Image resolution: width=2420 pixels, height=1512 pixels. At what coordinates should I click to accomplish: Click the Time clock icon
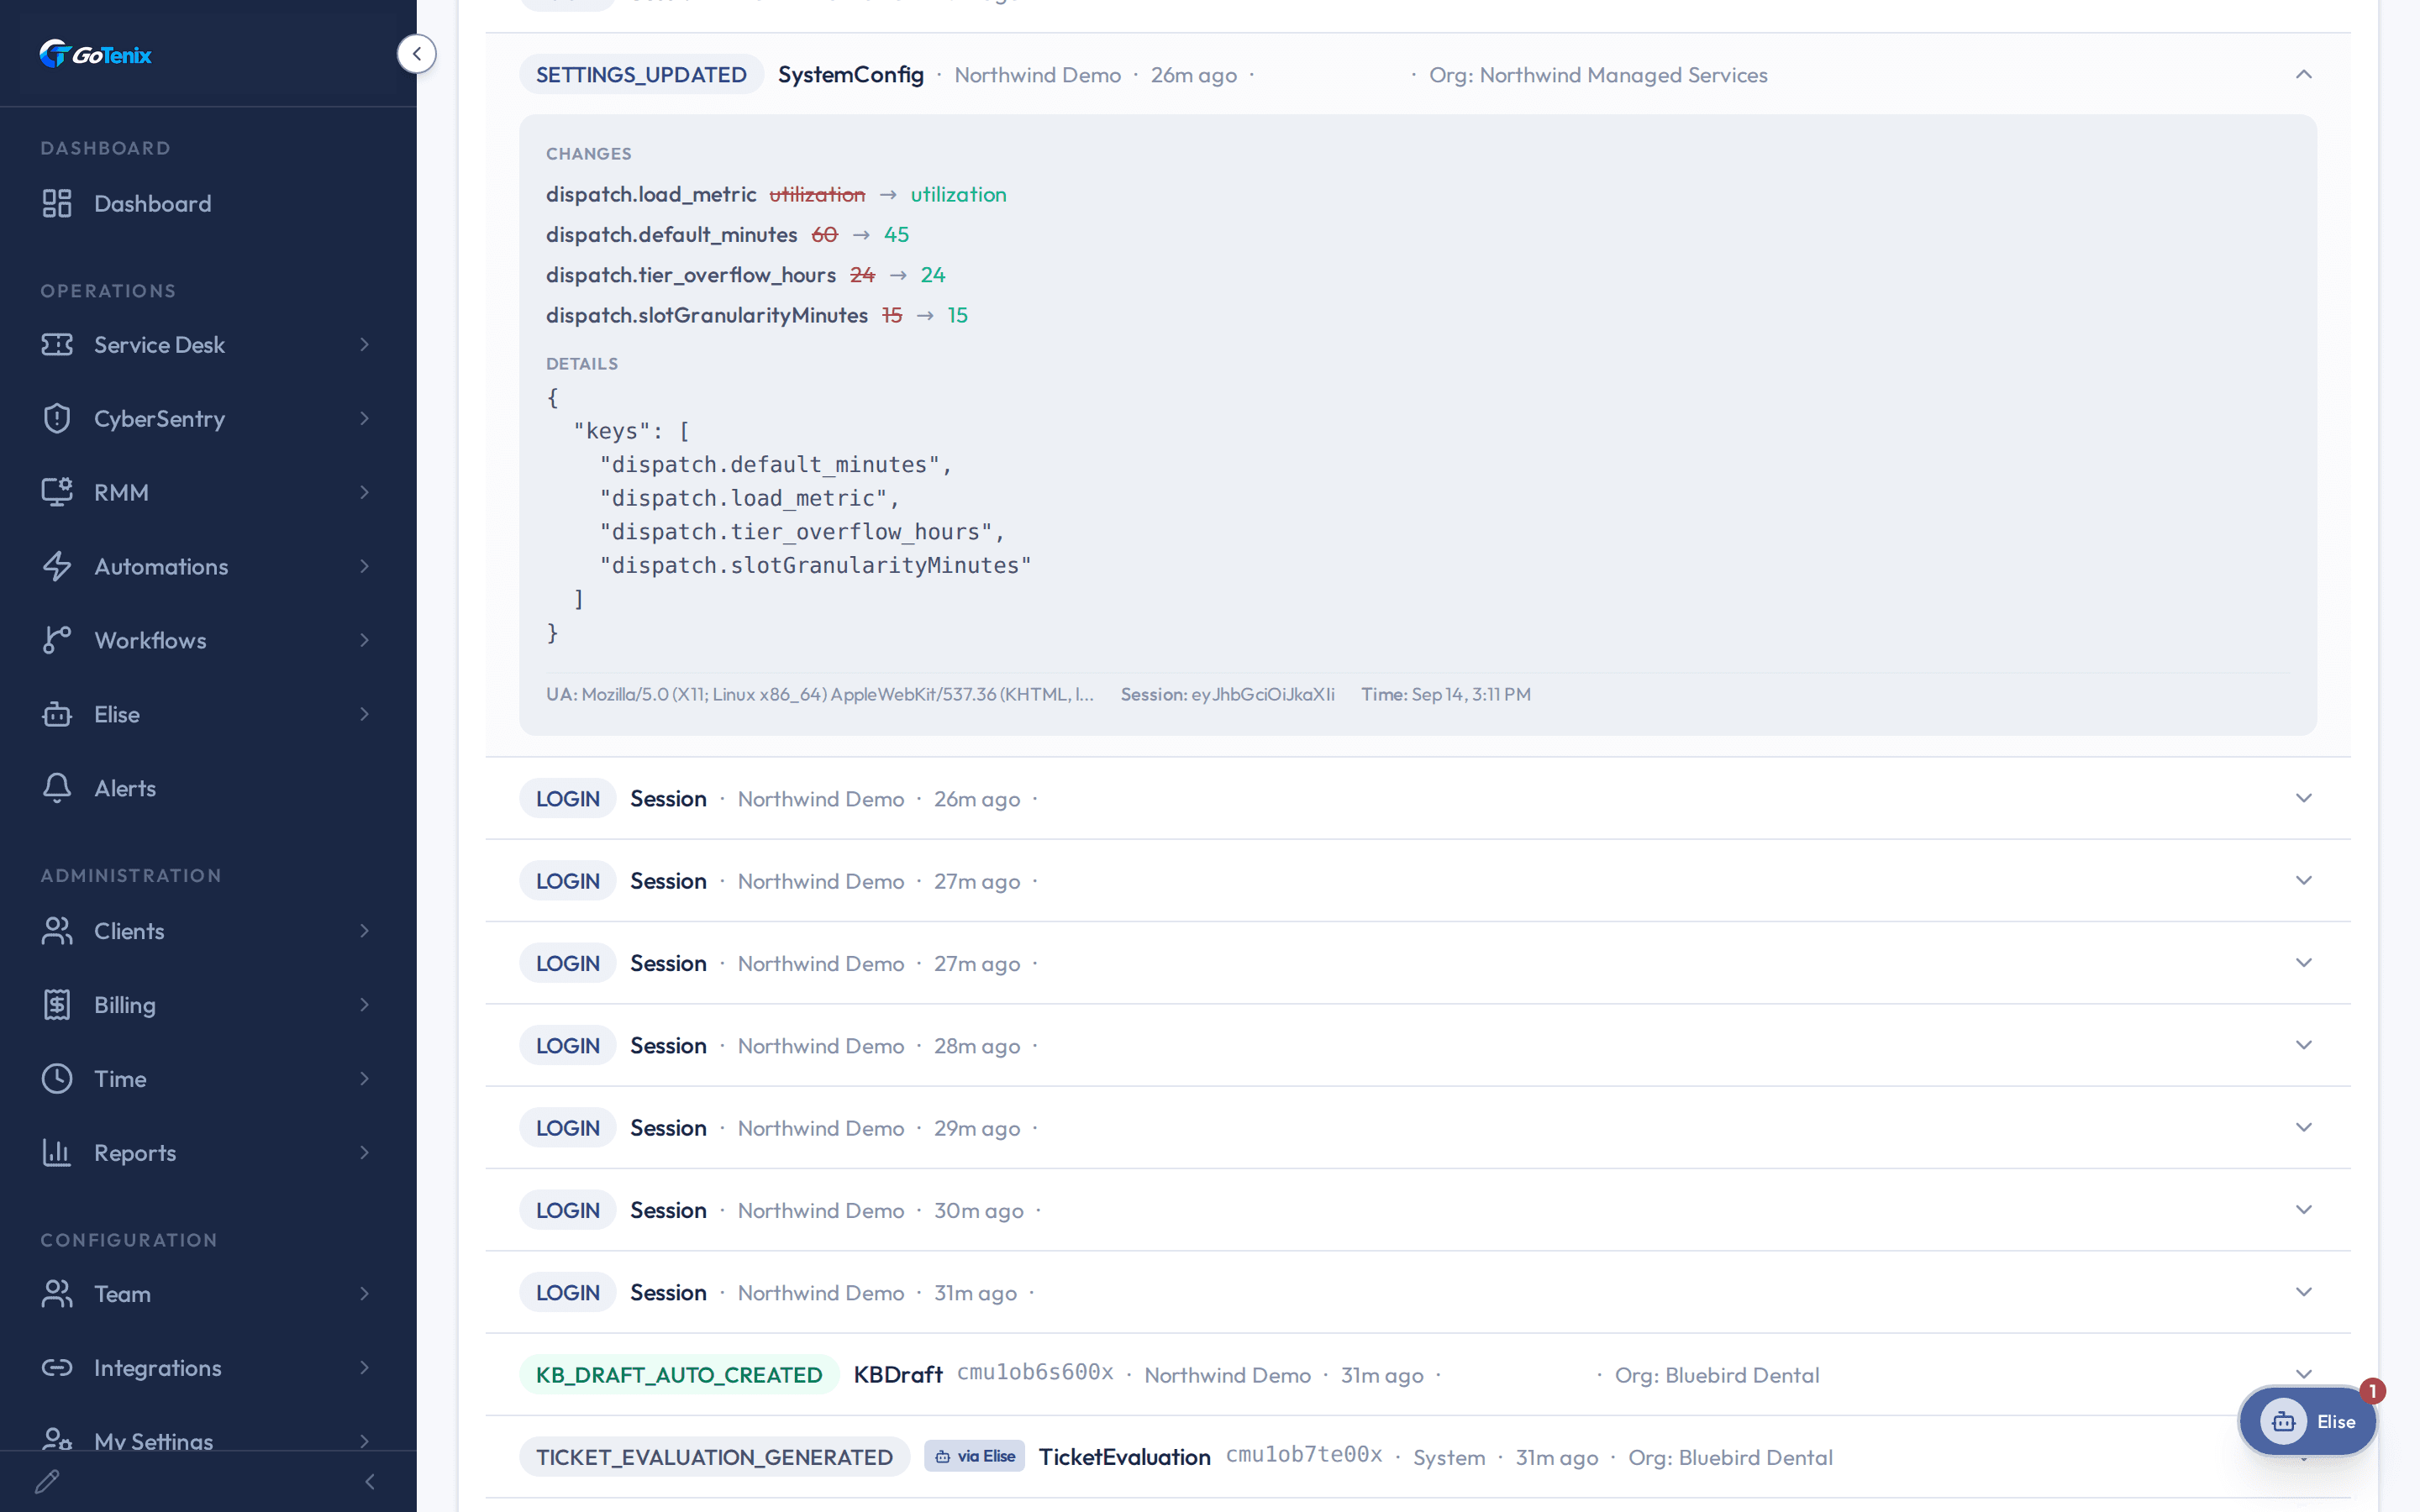click(x=57, y=1079)
